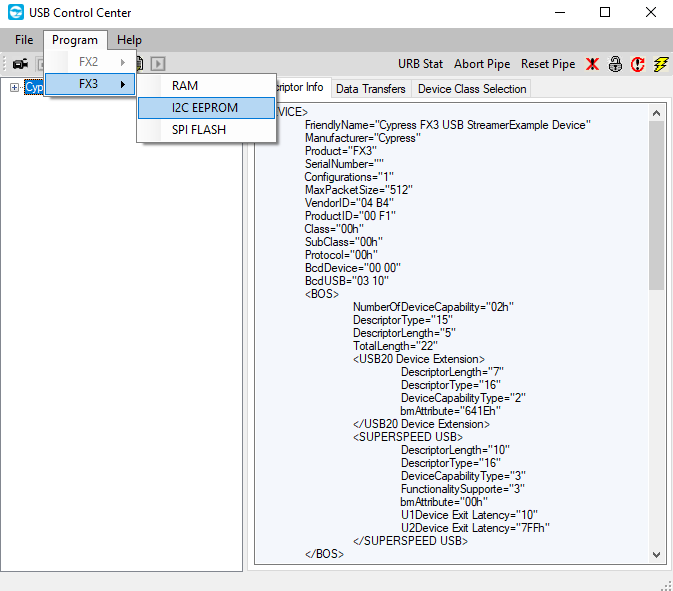Screen dimensions: 673x591
Task: Click the red X toolbar icon
Action: pyautogui.click(x=592, y=64)
